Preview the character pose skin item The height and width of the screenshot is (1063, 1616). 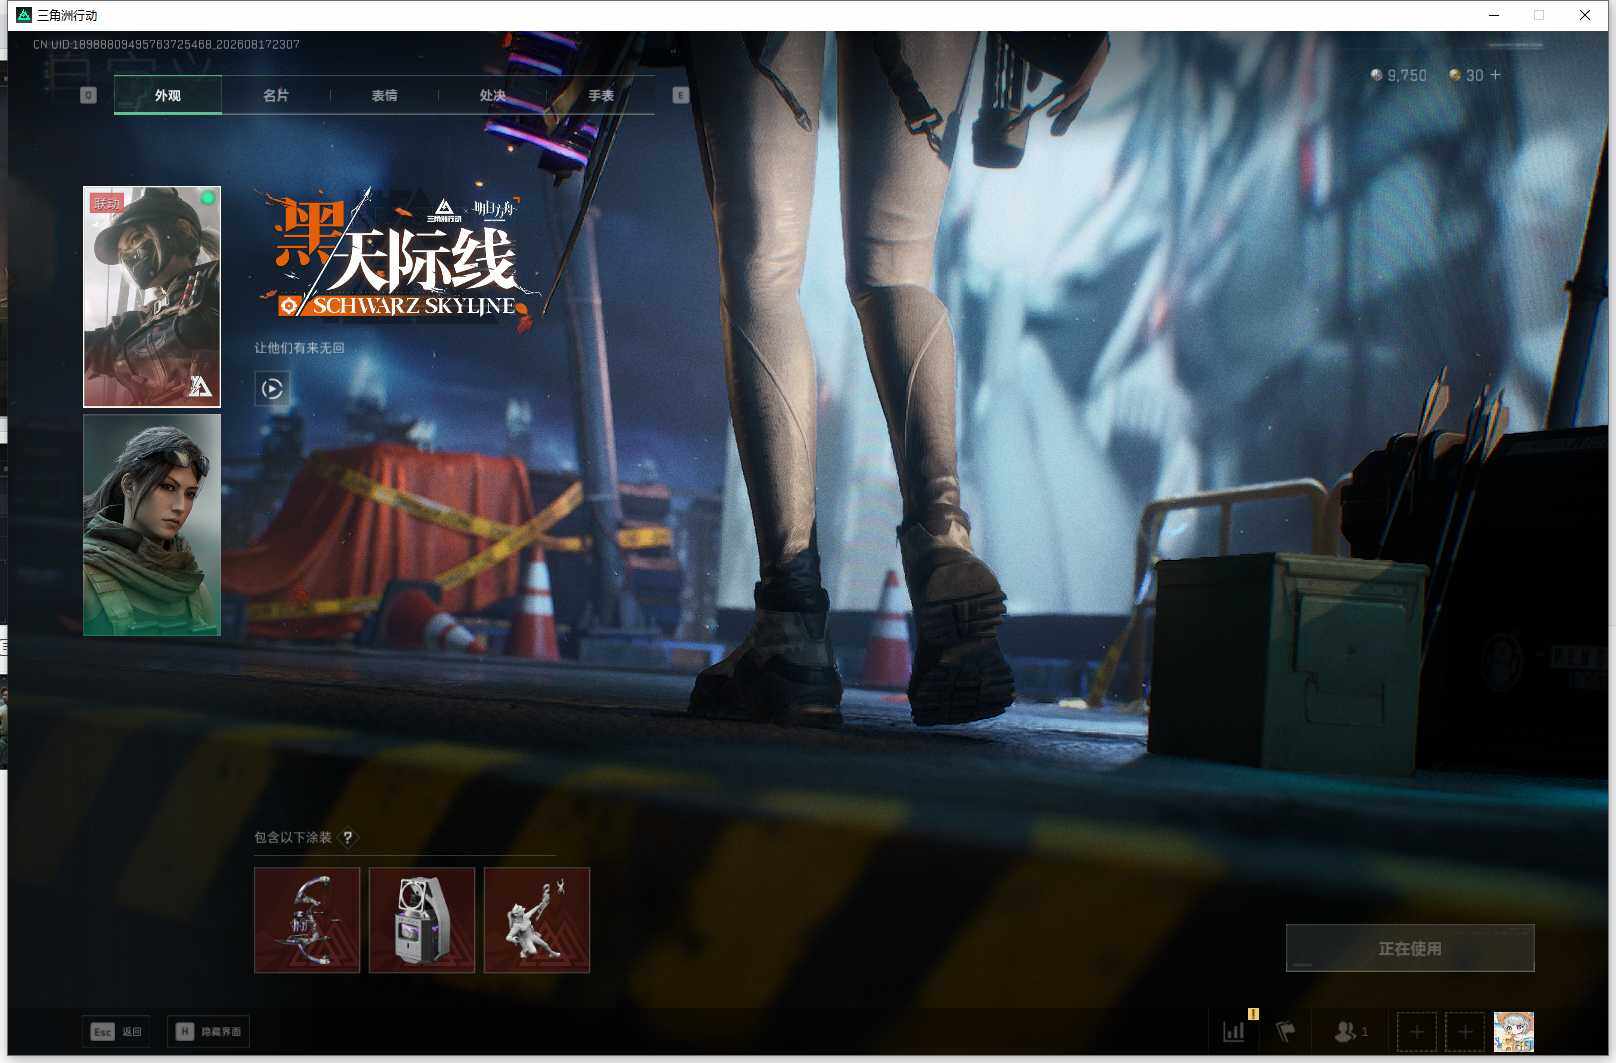pyautogui.click(x=537, y=920)
